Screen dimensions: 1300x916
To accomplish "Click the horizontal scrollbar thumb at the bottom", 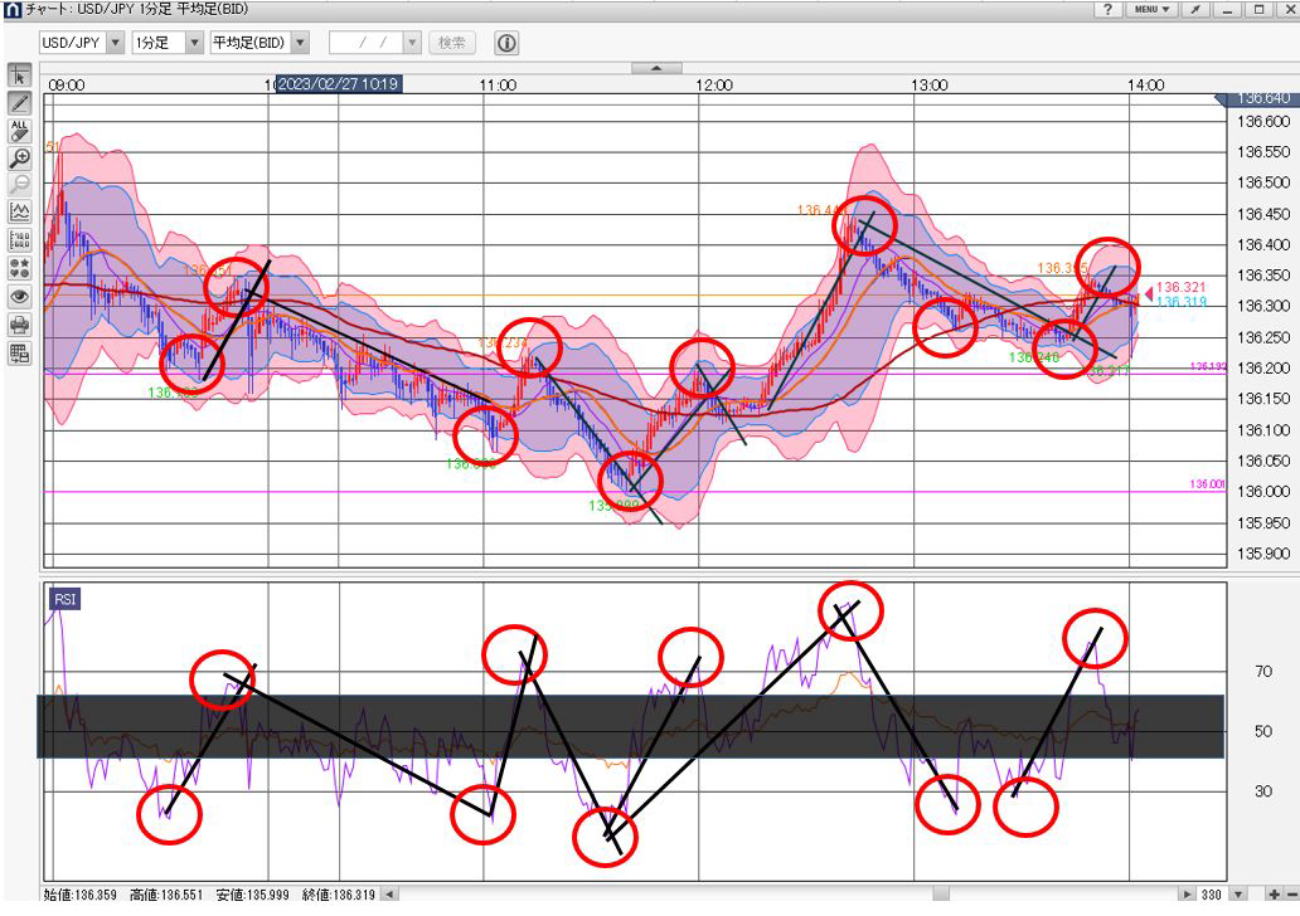I will coord(941,895).
